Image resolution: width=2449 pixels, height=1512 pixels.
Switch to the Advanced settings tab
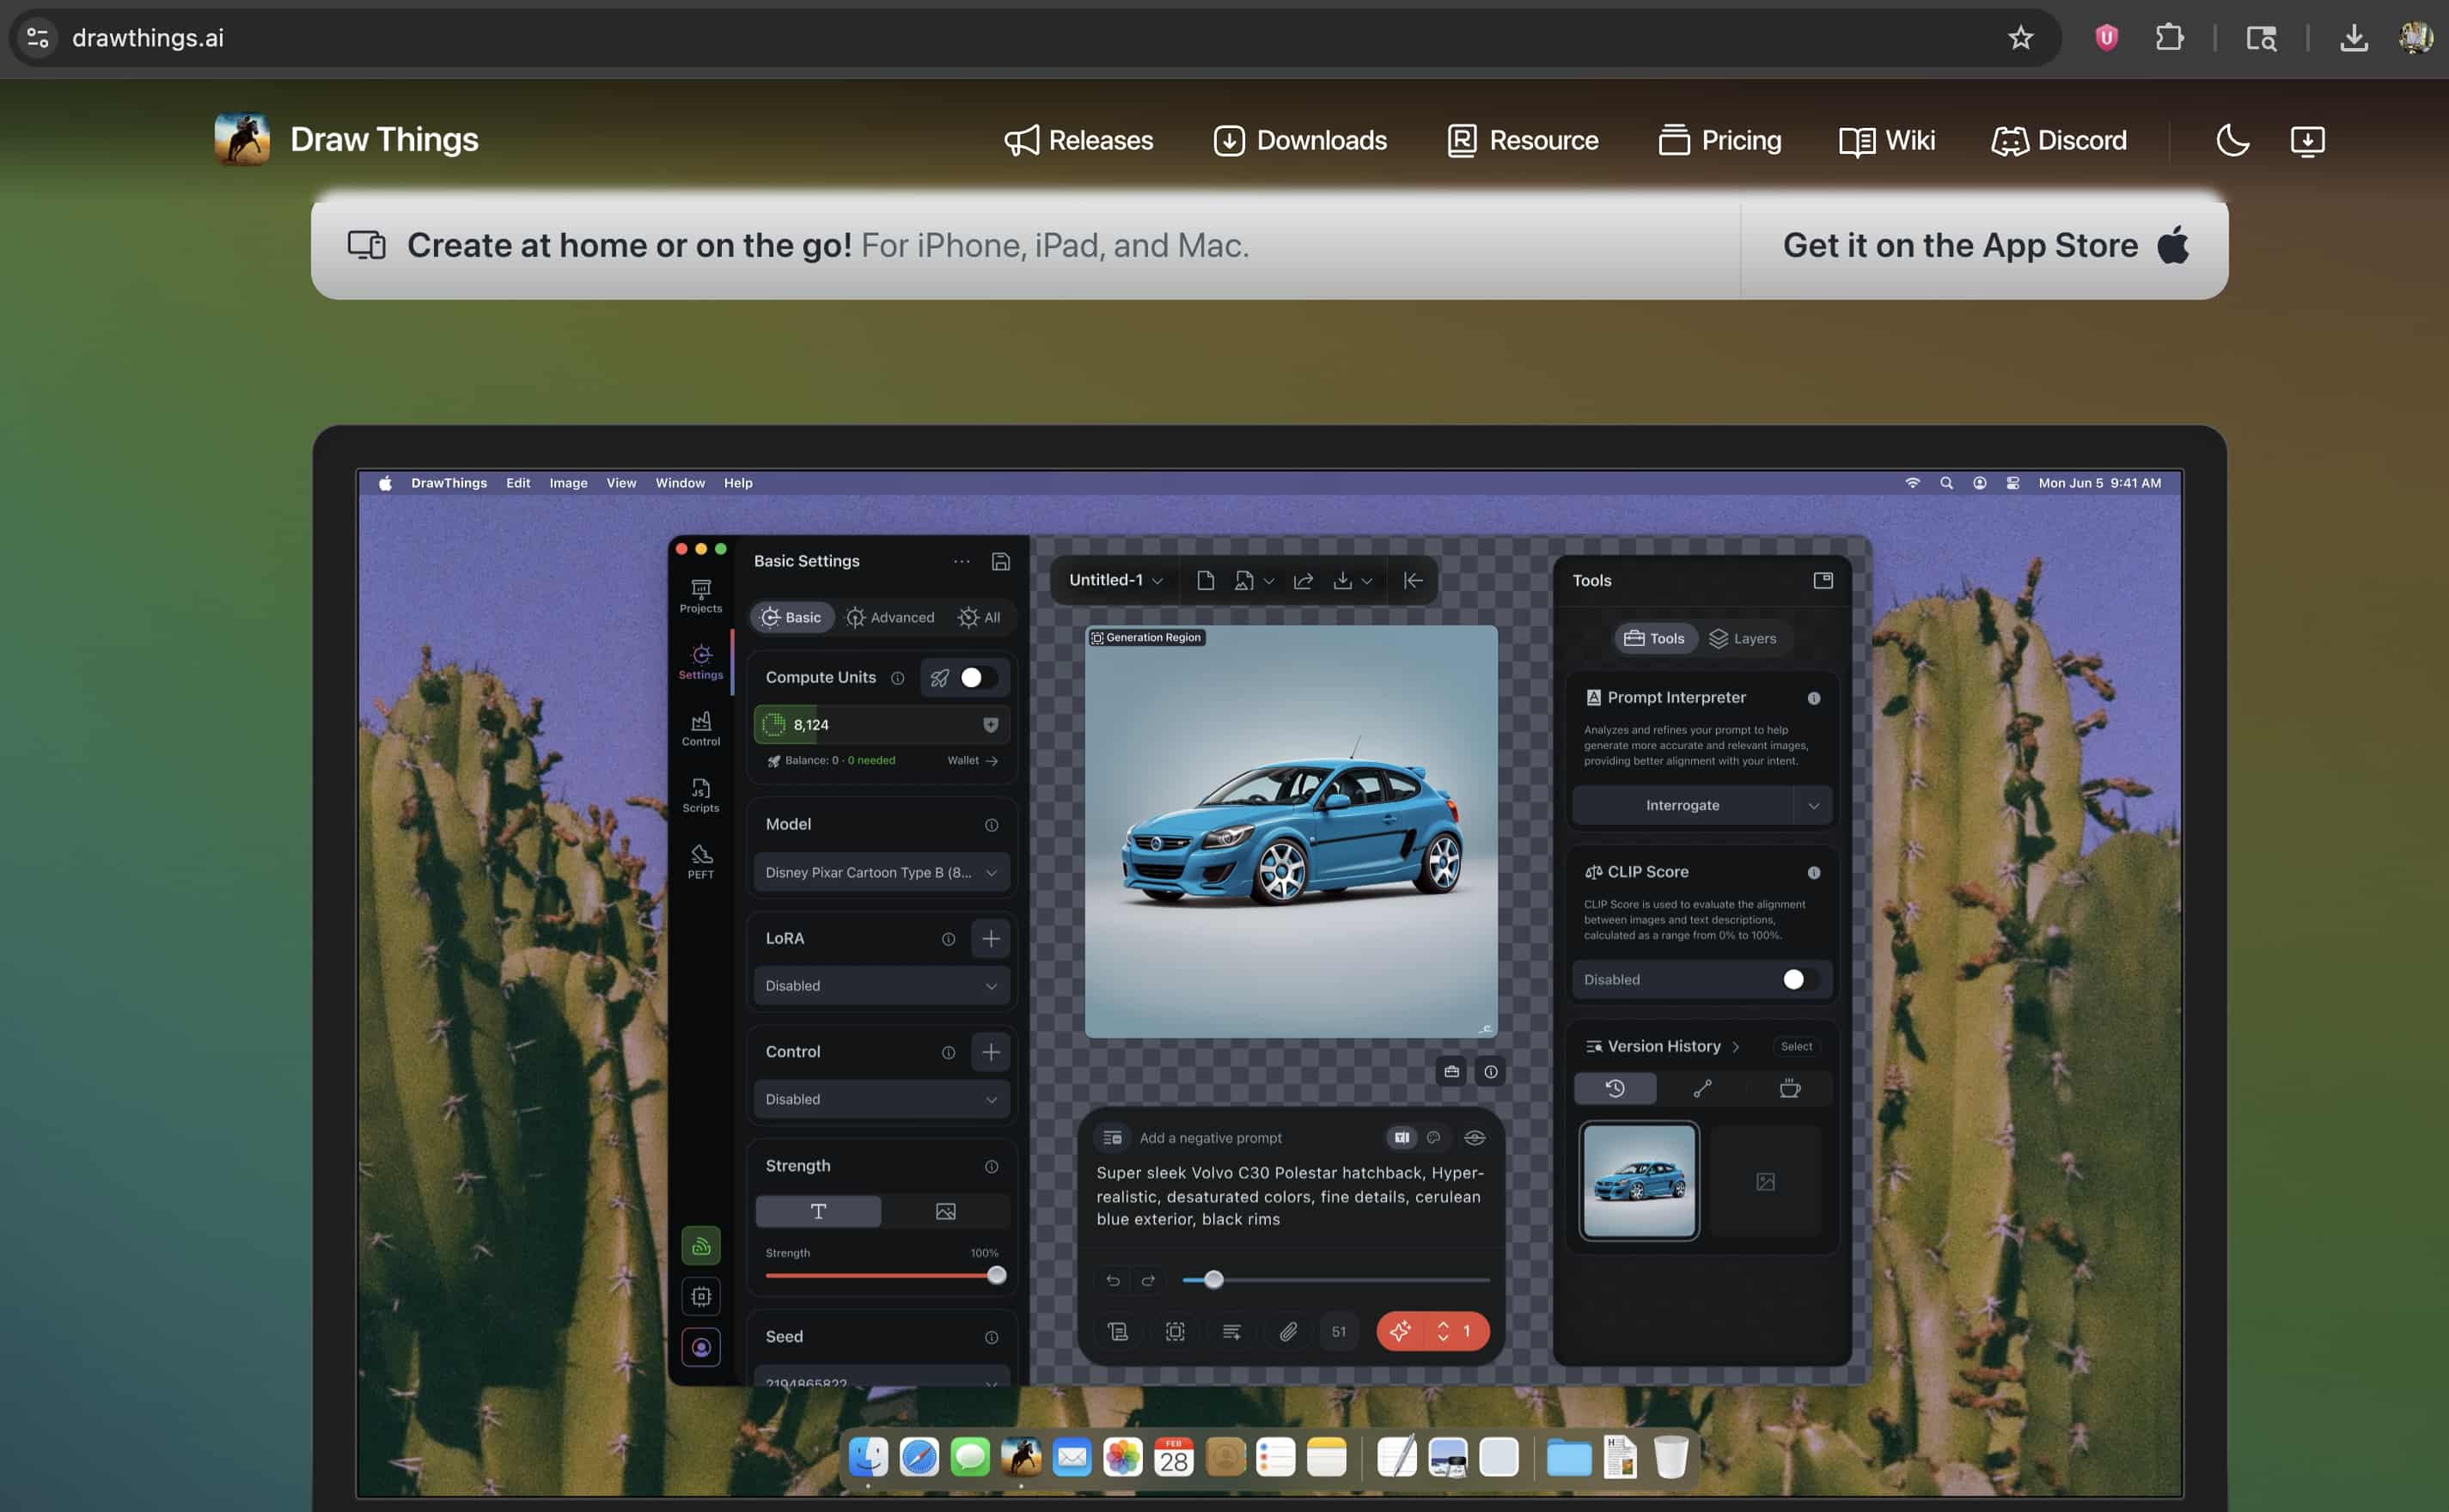pyautogui.click(x=889, y=618)
